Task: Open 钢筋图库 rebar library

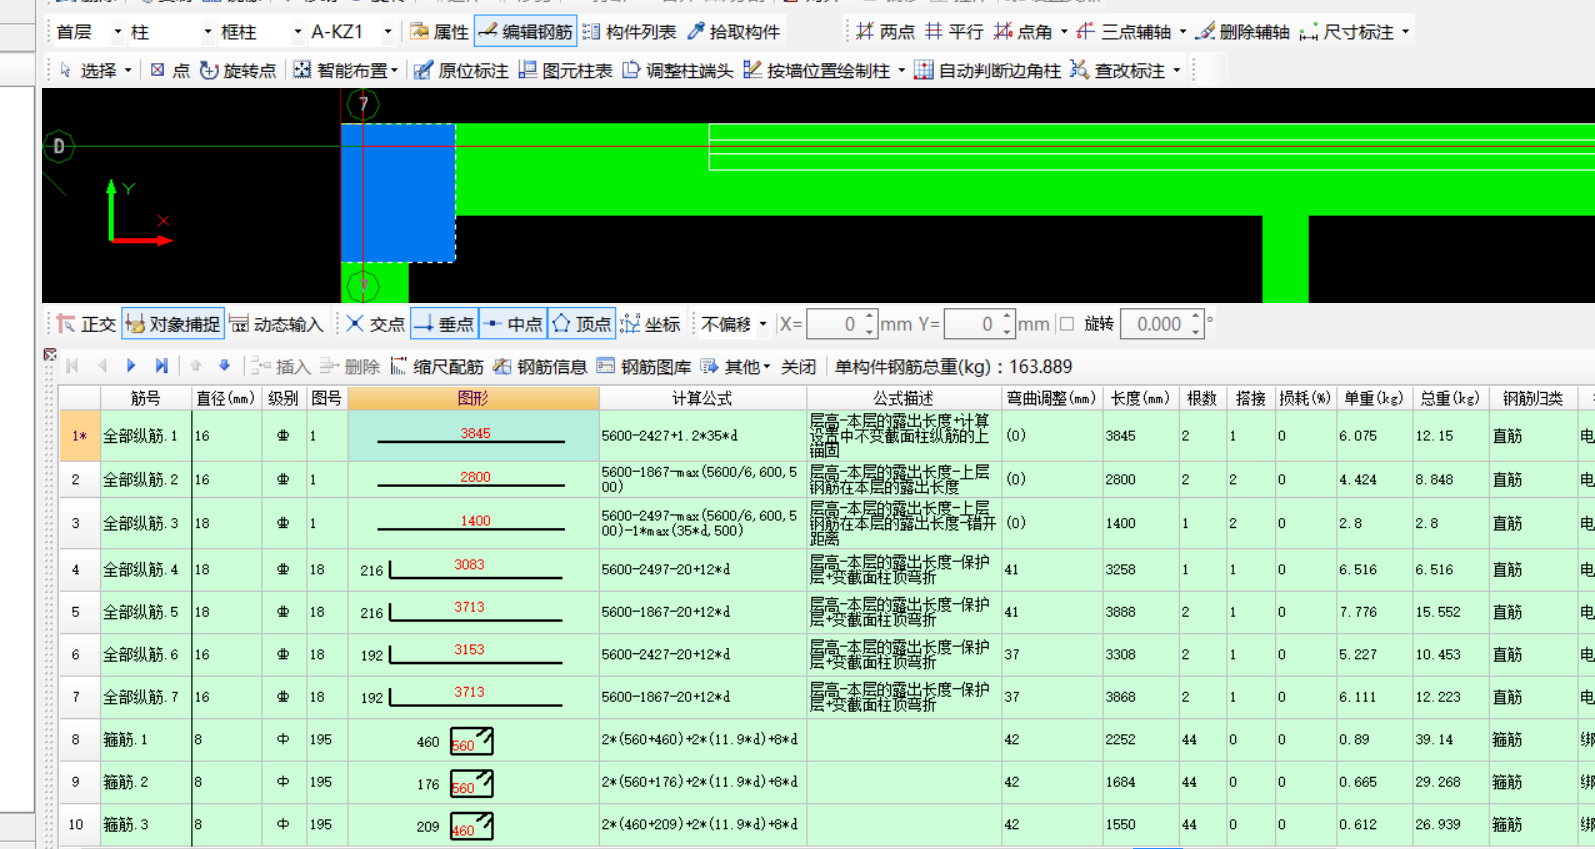Action: pyautogui.click(x=645, y=367)
